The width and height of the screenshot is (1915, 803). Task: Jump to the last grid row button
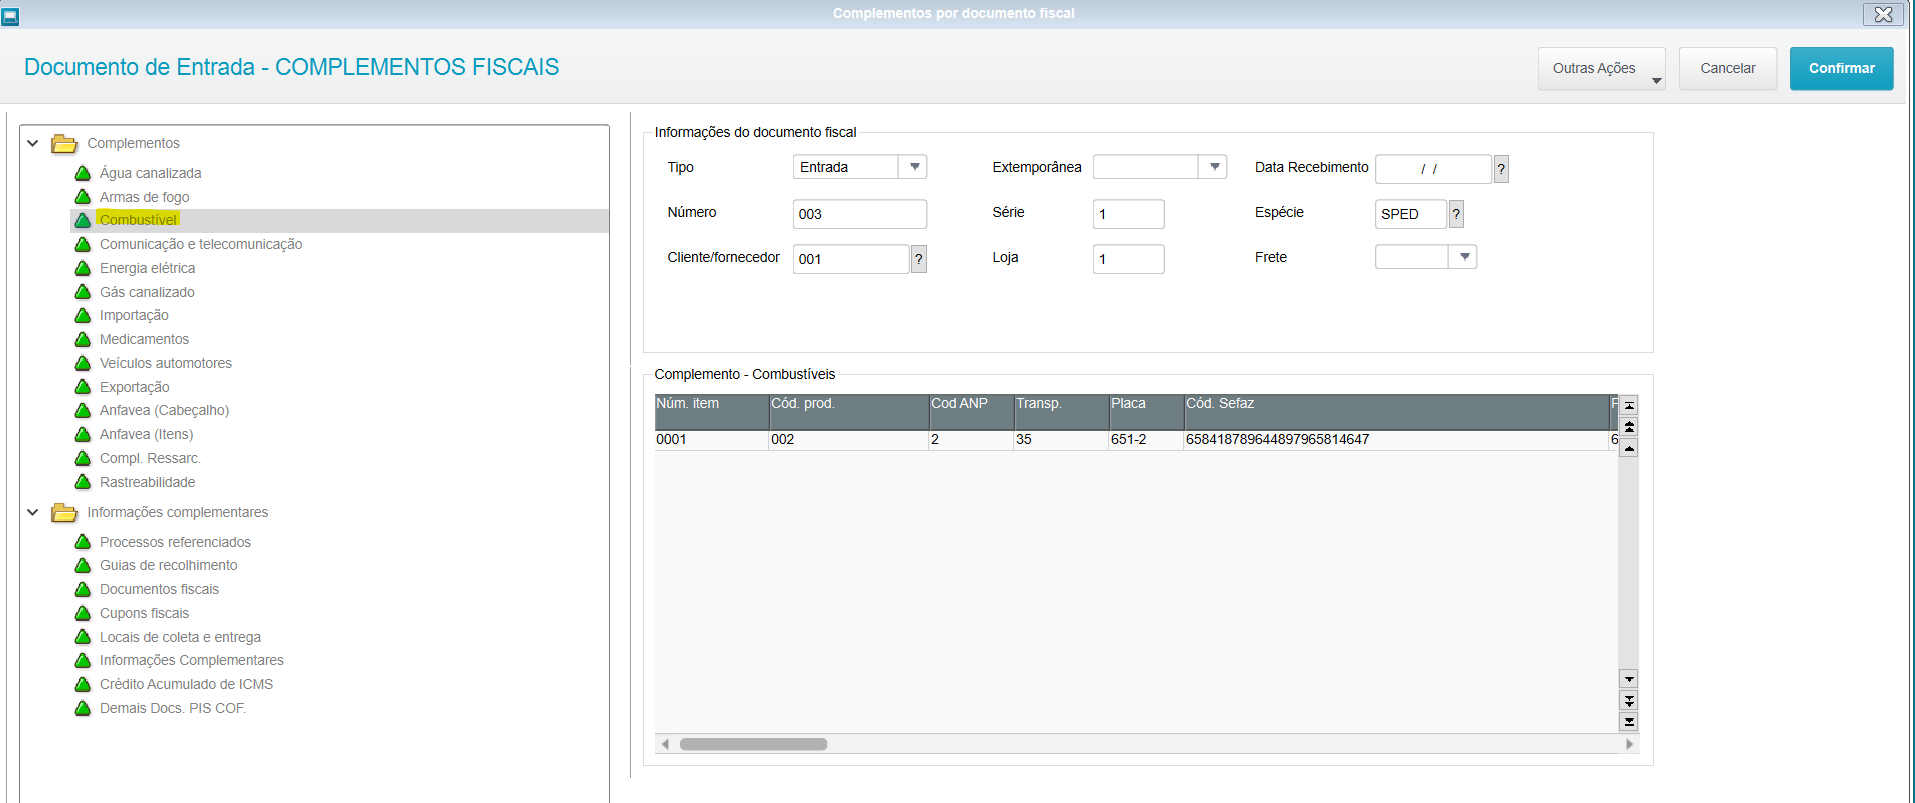point(1629,722)
